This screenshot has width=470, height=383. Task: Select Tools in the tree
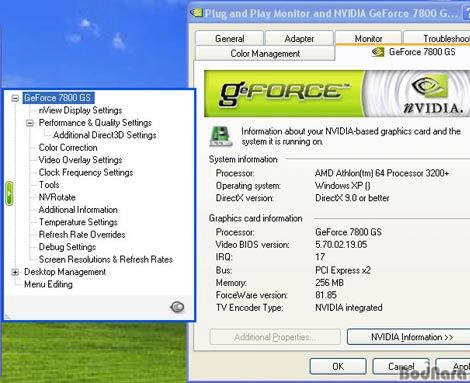click(49, 185)
